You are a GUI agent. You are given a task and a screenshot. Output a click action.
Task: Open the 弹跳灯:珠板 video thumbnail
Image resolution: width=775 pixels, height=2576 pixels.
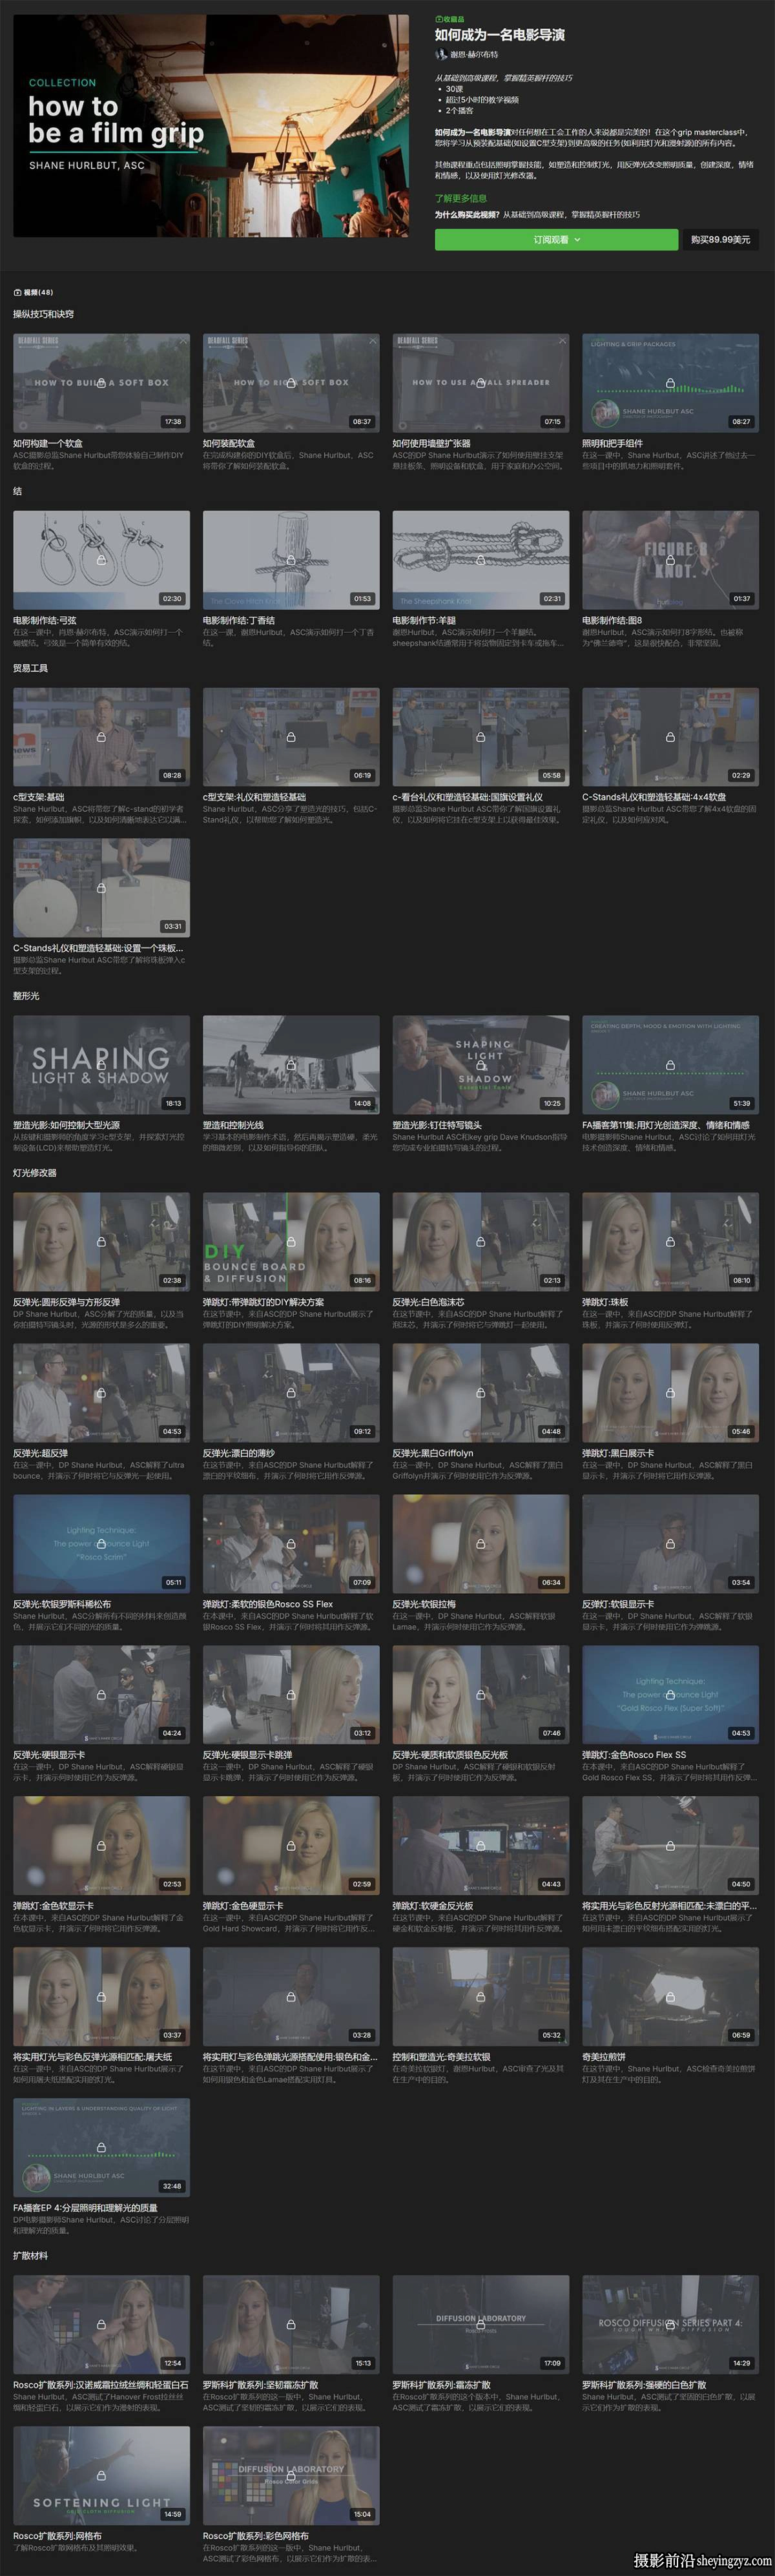point(670,1241)
